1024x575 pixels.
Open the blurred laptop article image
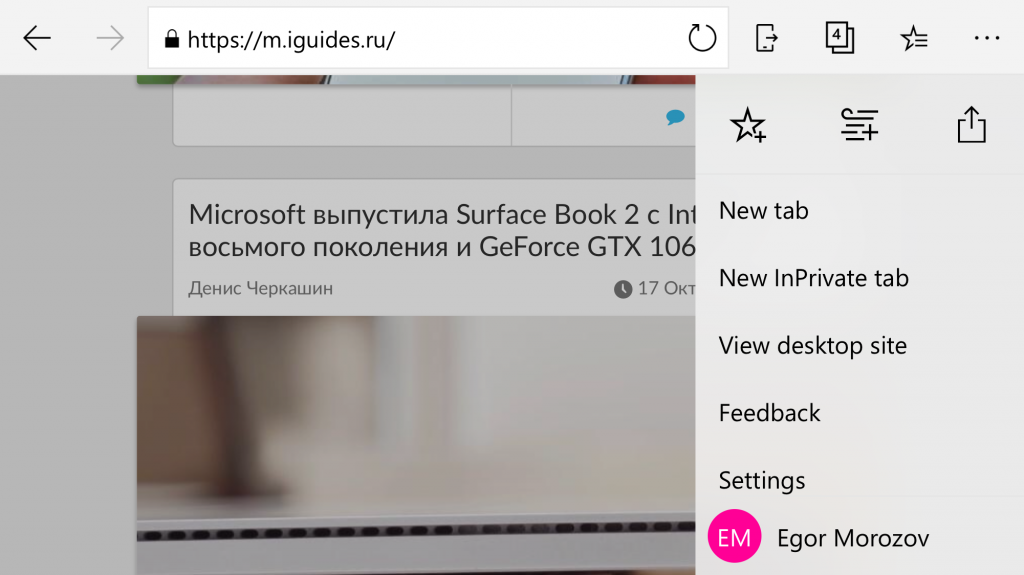click(415, 440)
